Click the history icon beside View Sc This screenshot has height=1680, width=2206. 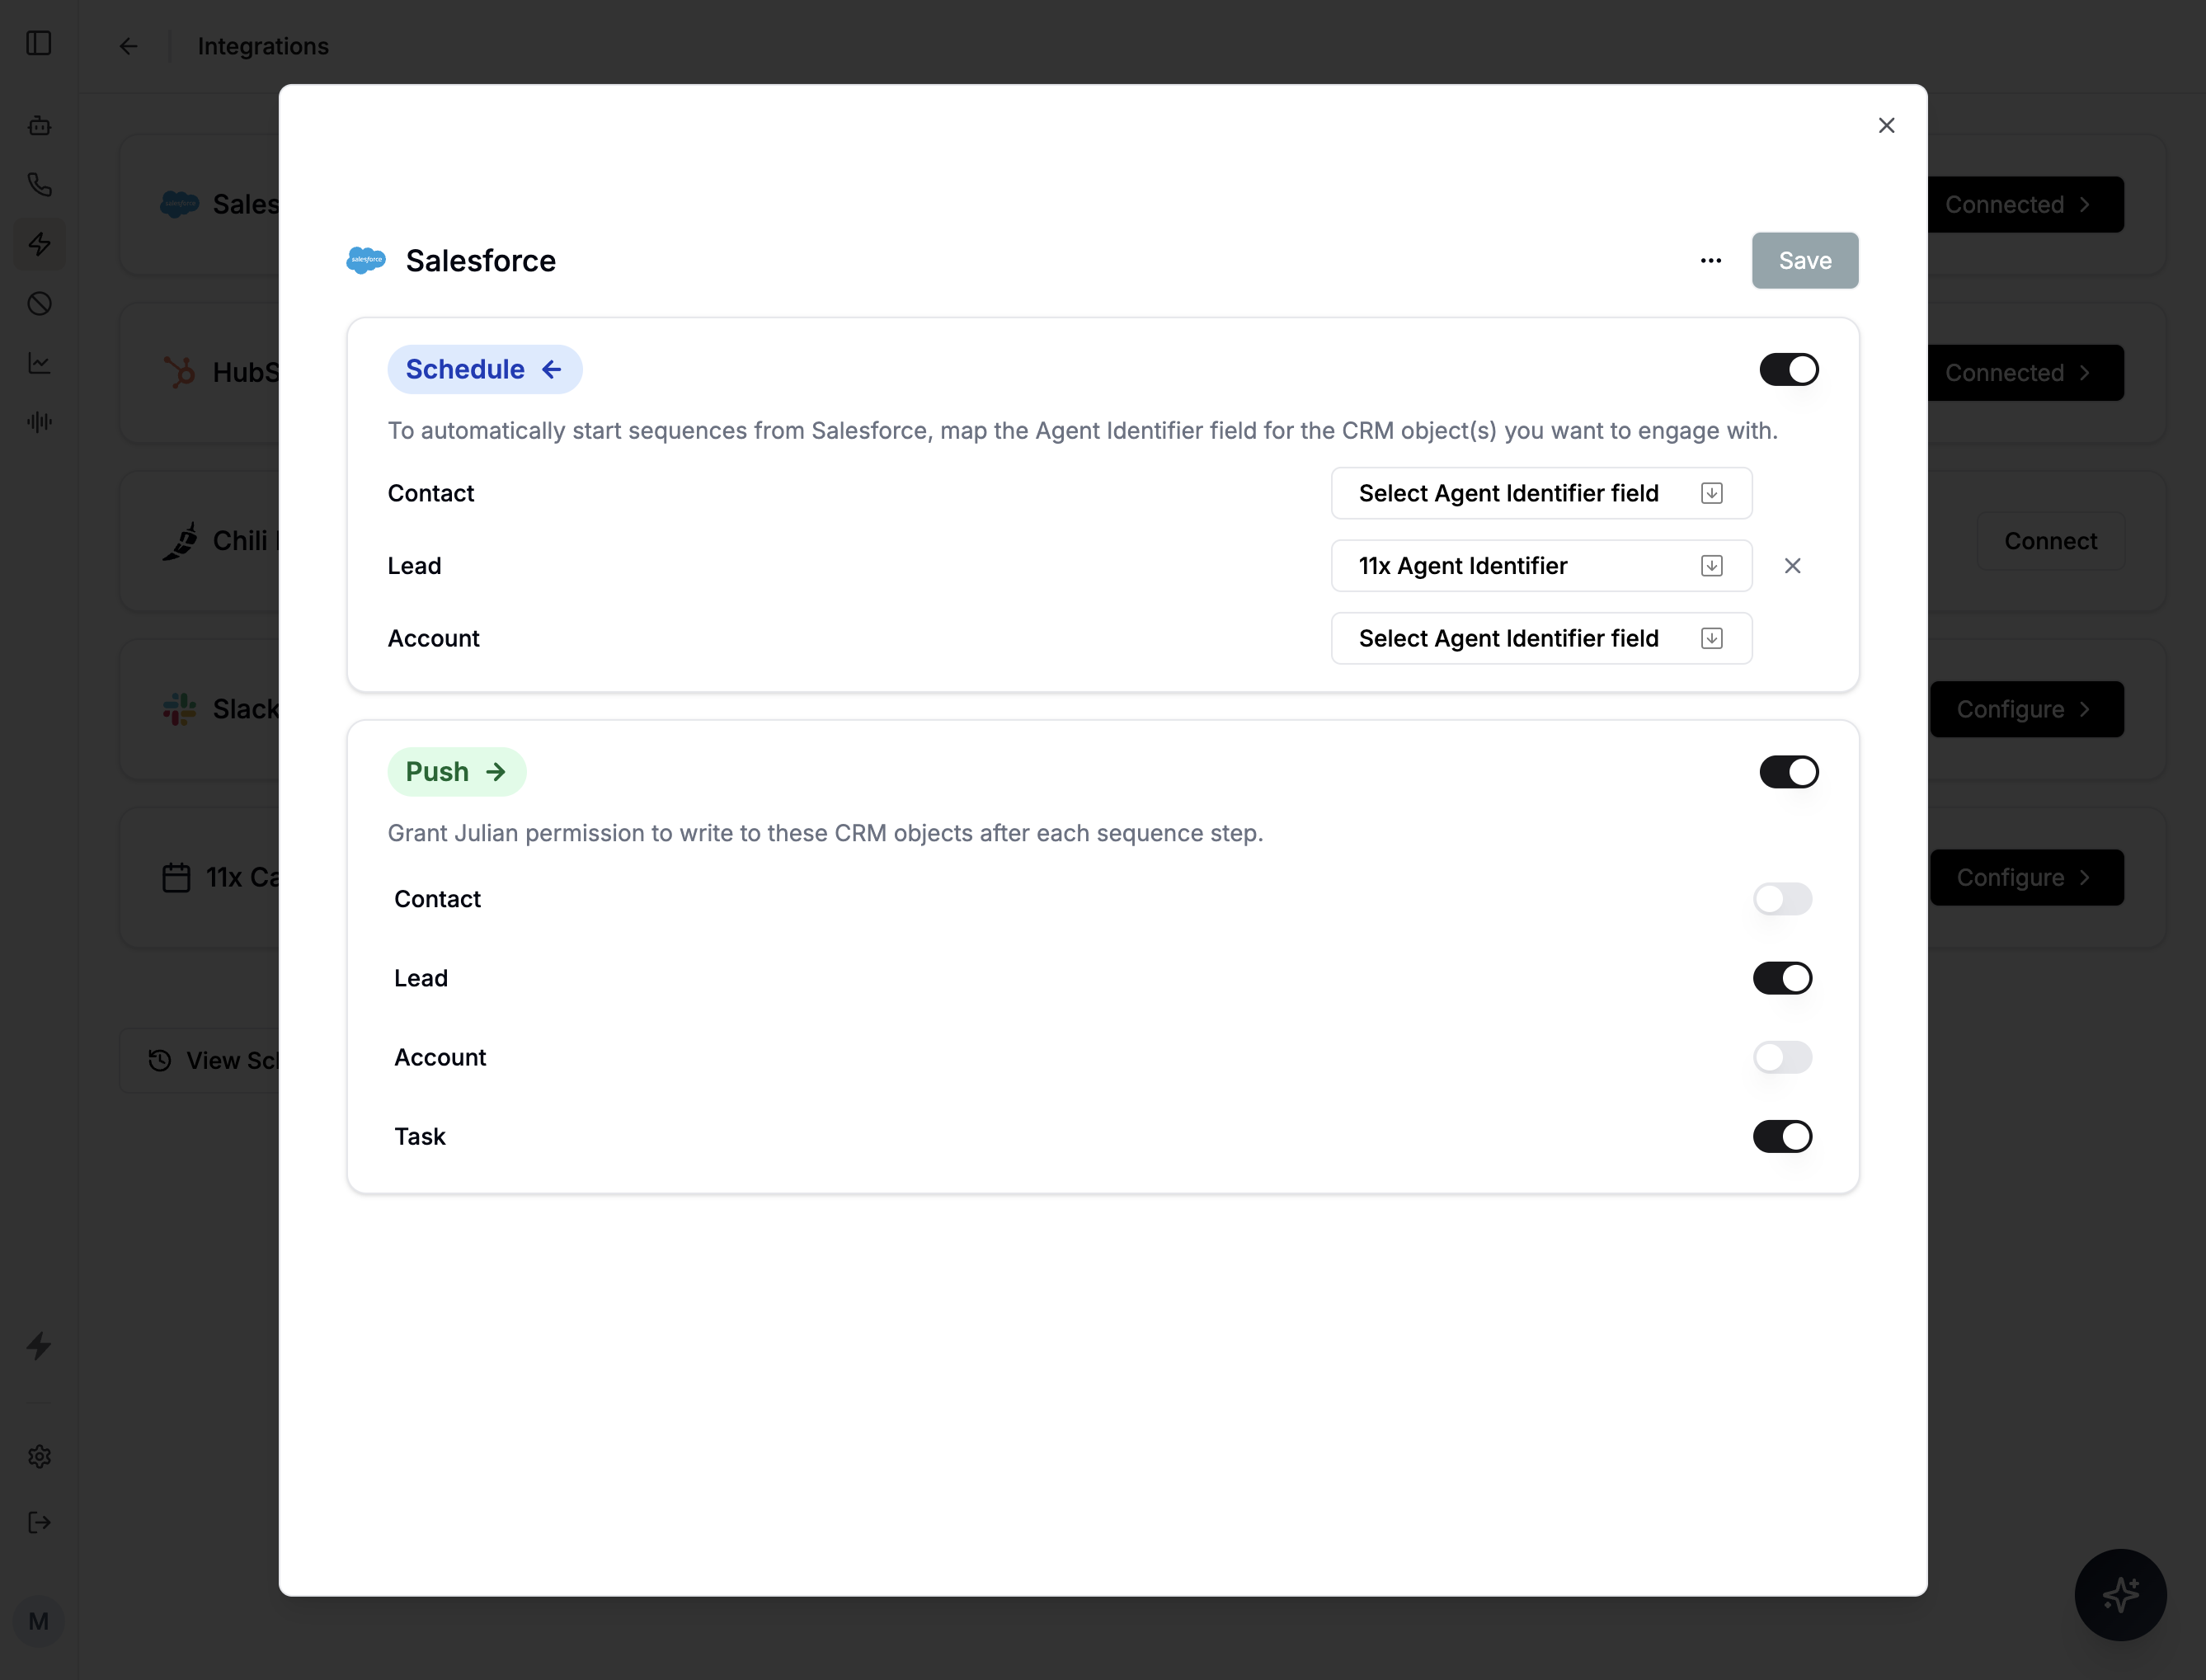[x=160, y=1061]
